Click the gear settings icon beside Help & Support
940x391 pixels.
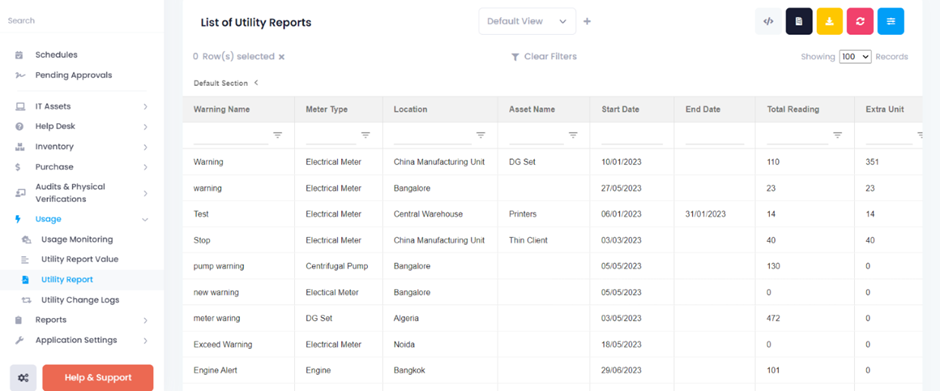tap(23, 378)
